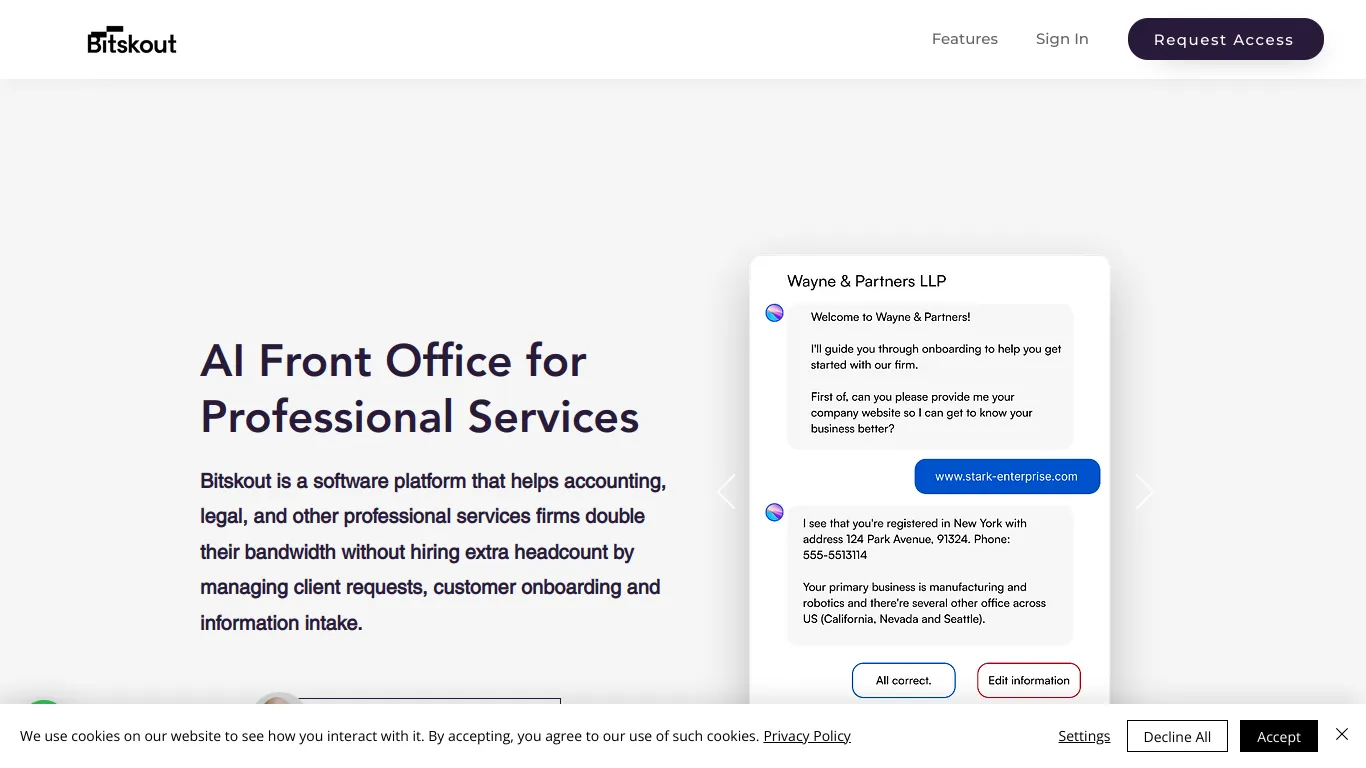Viewport: 1366px width, 768px height.
Task: Click the Request Access button
Action: (x=1225, y=39)
